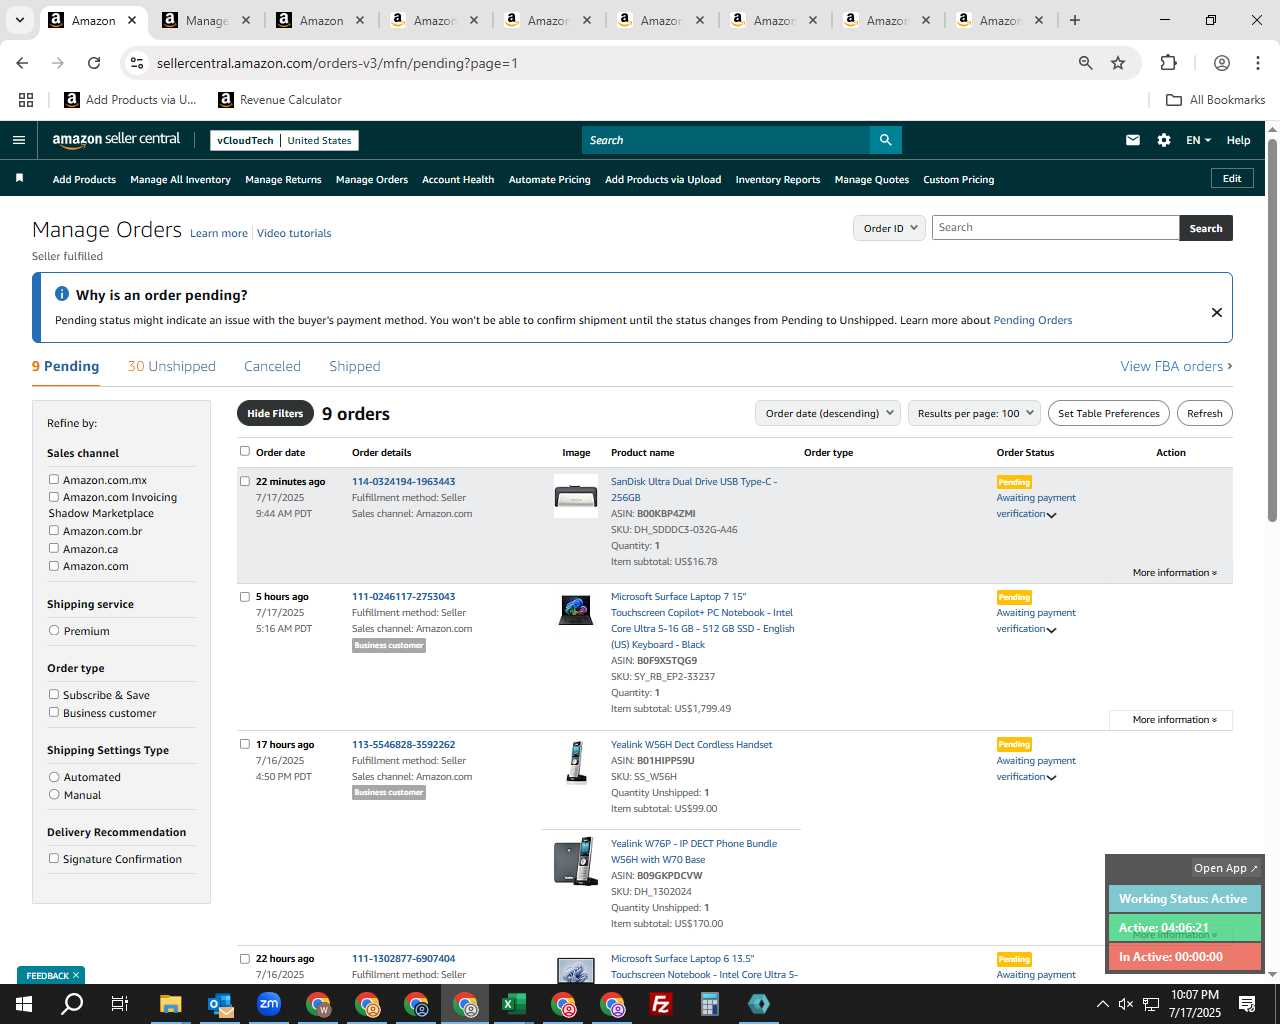Open Order date (descending) sort dropdown
The height and width of the screenshot is (1024, 1280).
point(828,413)
